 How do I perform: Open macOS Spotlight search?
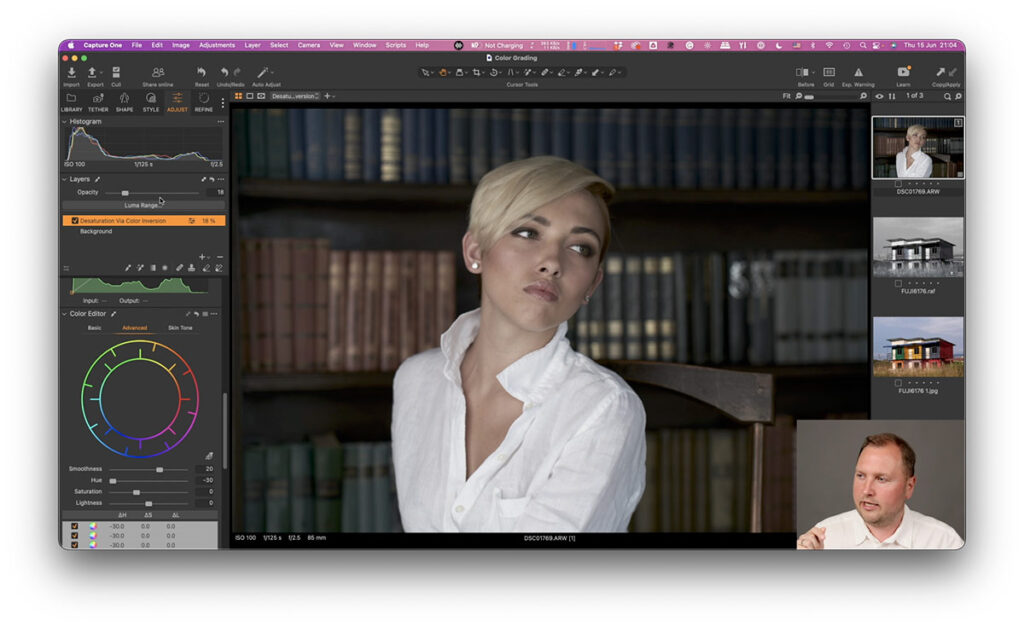pos(863,45)
